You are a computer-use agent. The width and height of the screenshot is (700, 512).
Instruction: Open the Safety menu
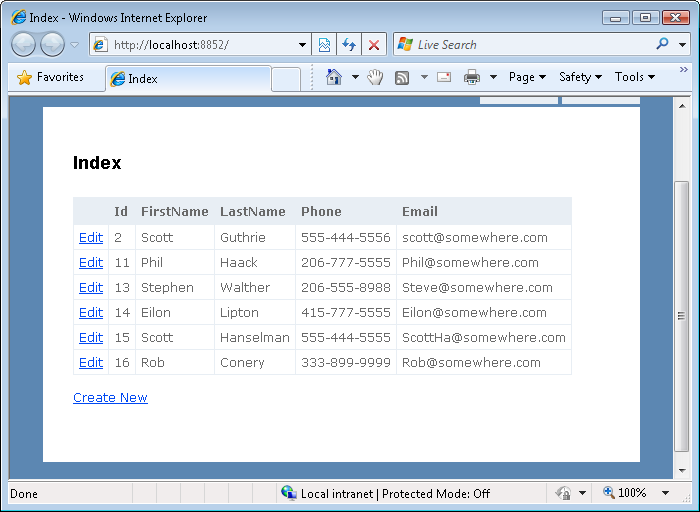(580, 77)
